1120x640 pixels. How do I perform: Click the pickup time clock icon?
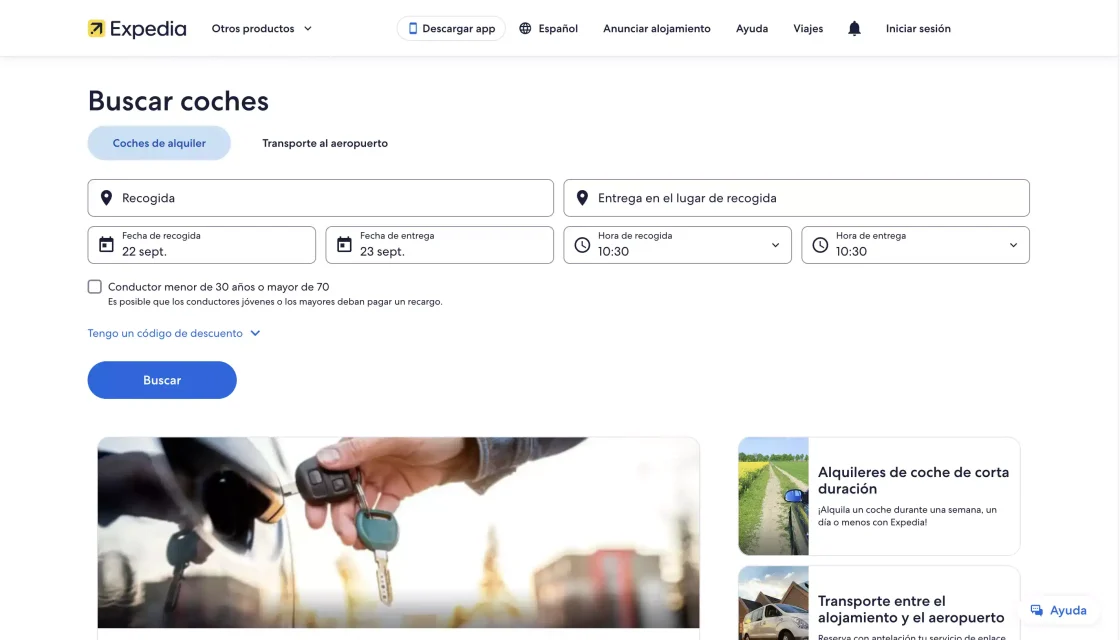coord(582,245)
